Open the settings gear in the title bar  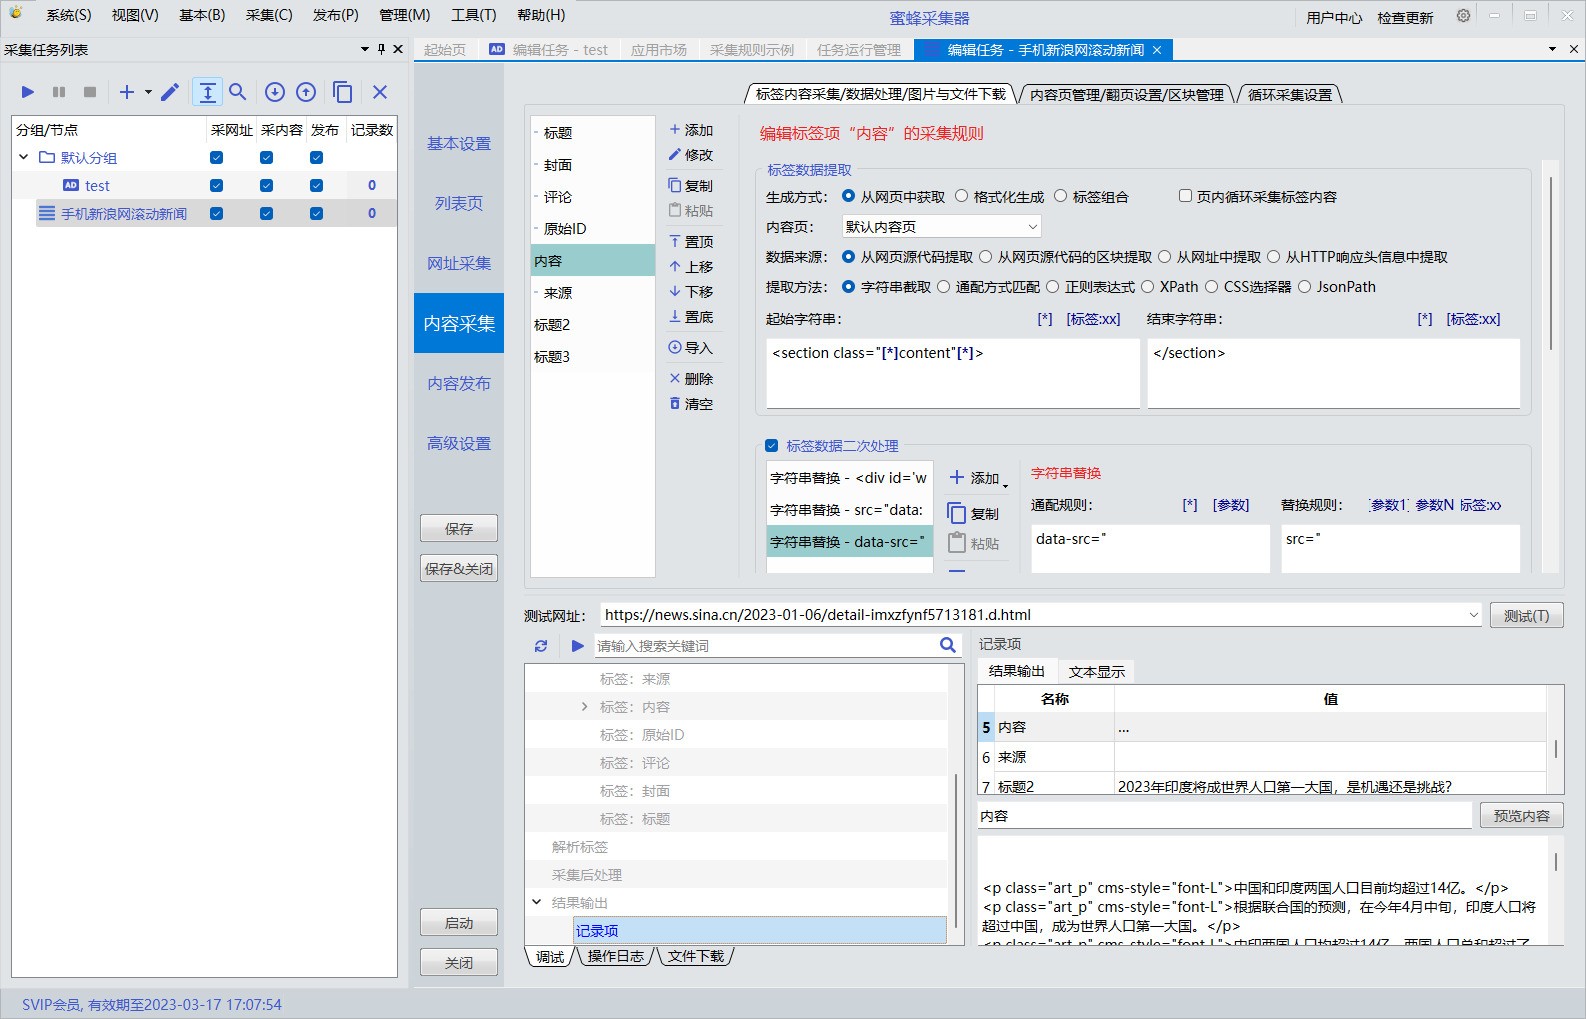[1463, 16]
